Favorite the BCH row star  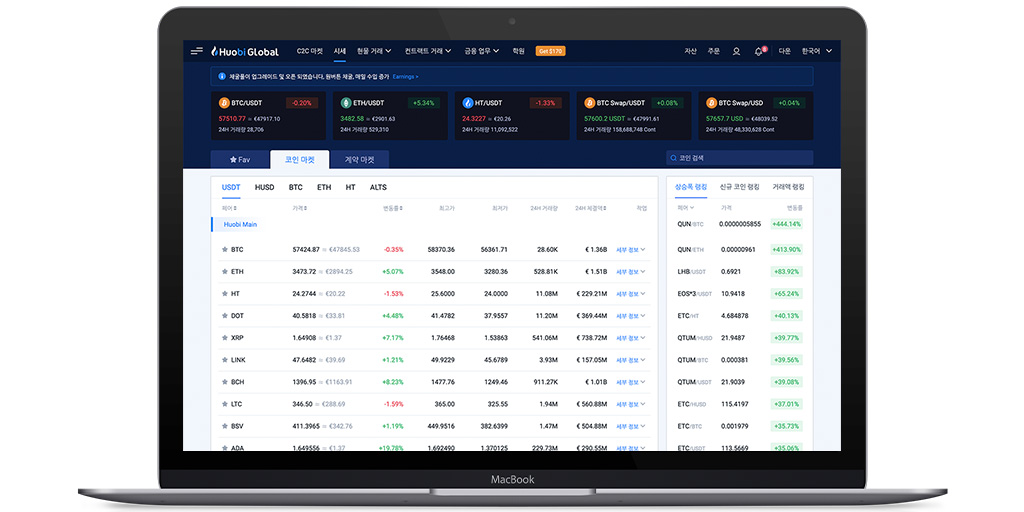point(225,383)
